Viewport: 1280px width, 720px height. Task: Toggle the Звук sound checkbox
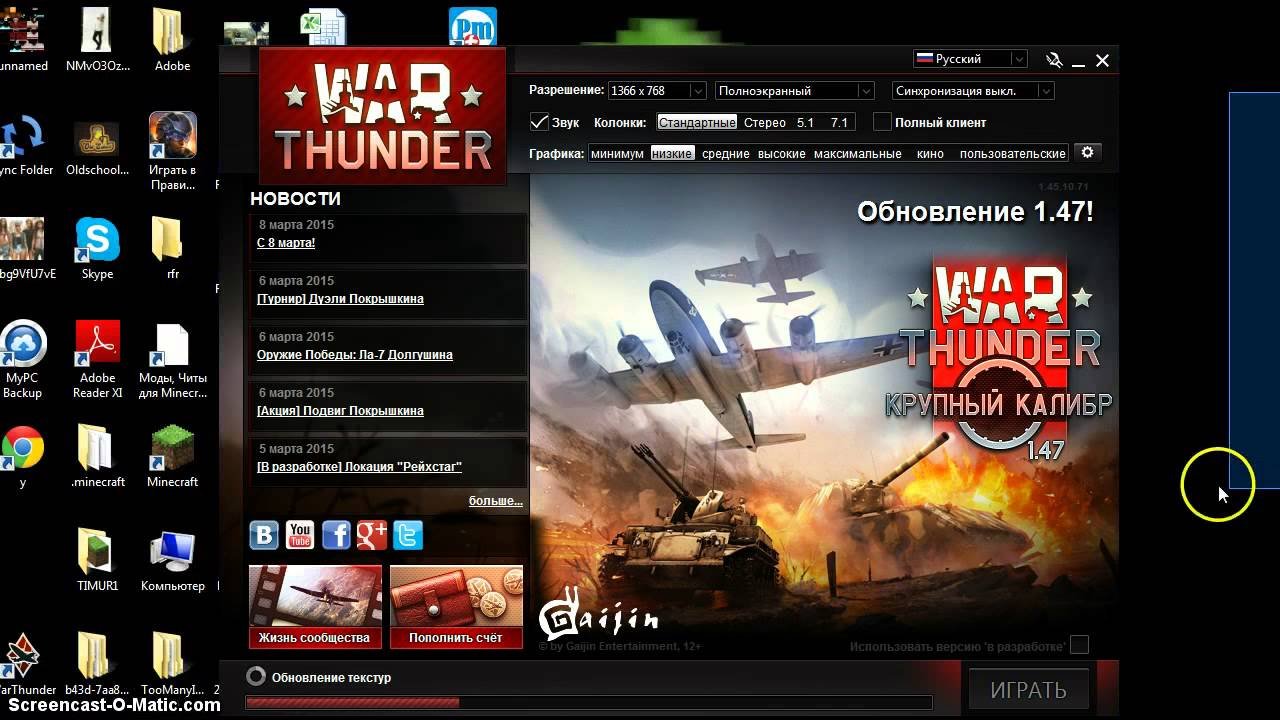[539, 122]
